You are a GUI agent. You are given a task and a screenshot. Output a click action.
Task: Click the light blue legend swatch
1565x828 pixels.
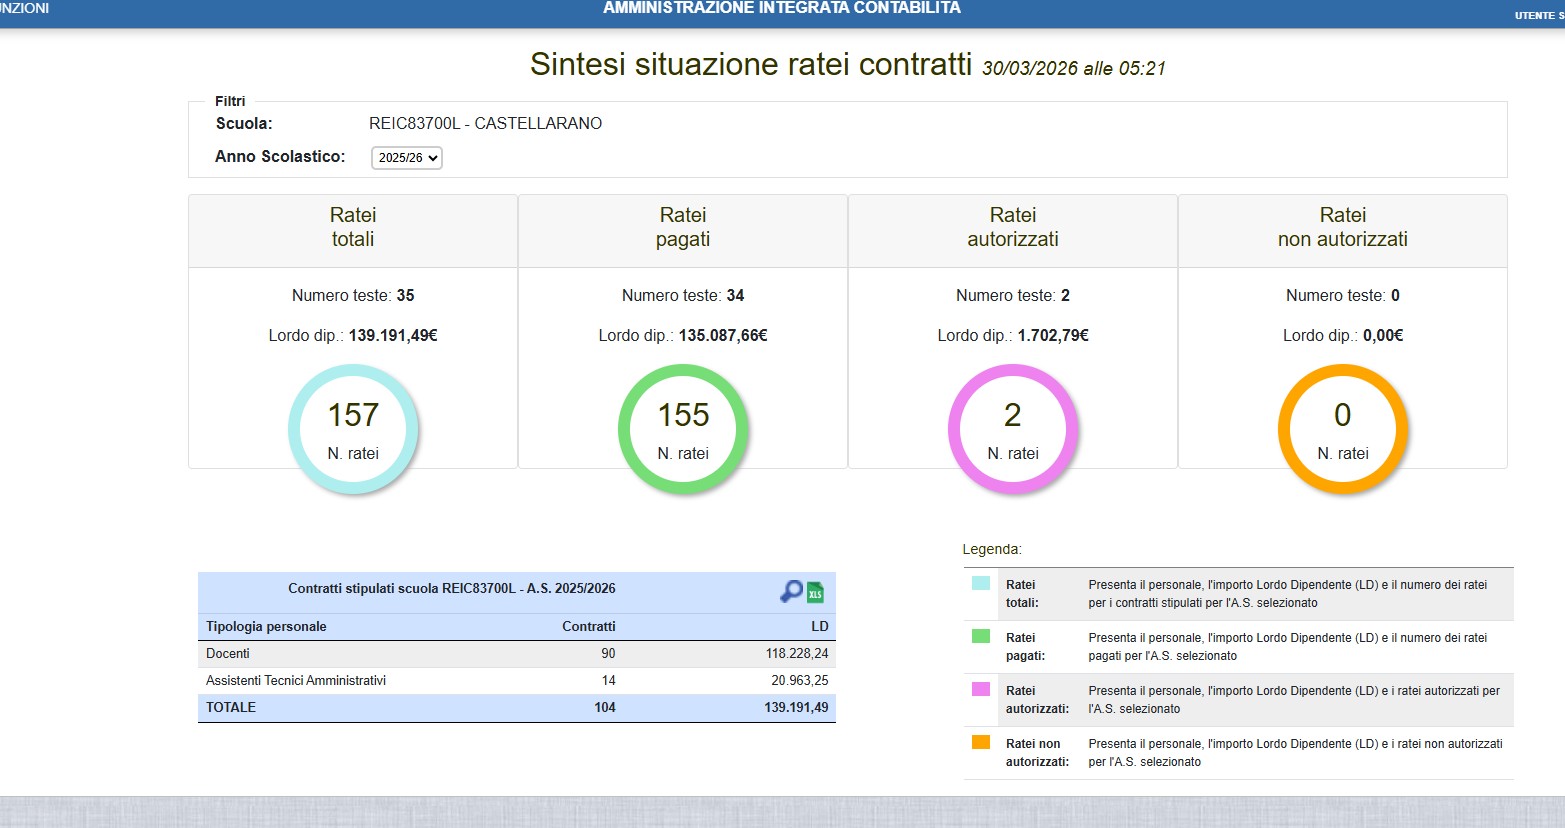click(981, 583)
